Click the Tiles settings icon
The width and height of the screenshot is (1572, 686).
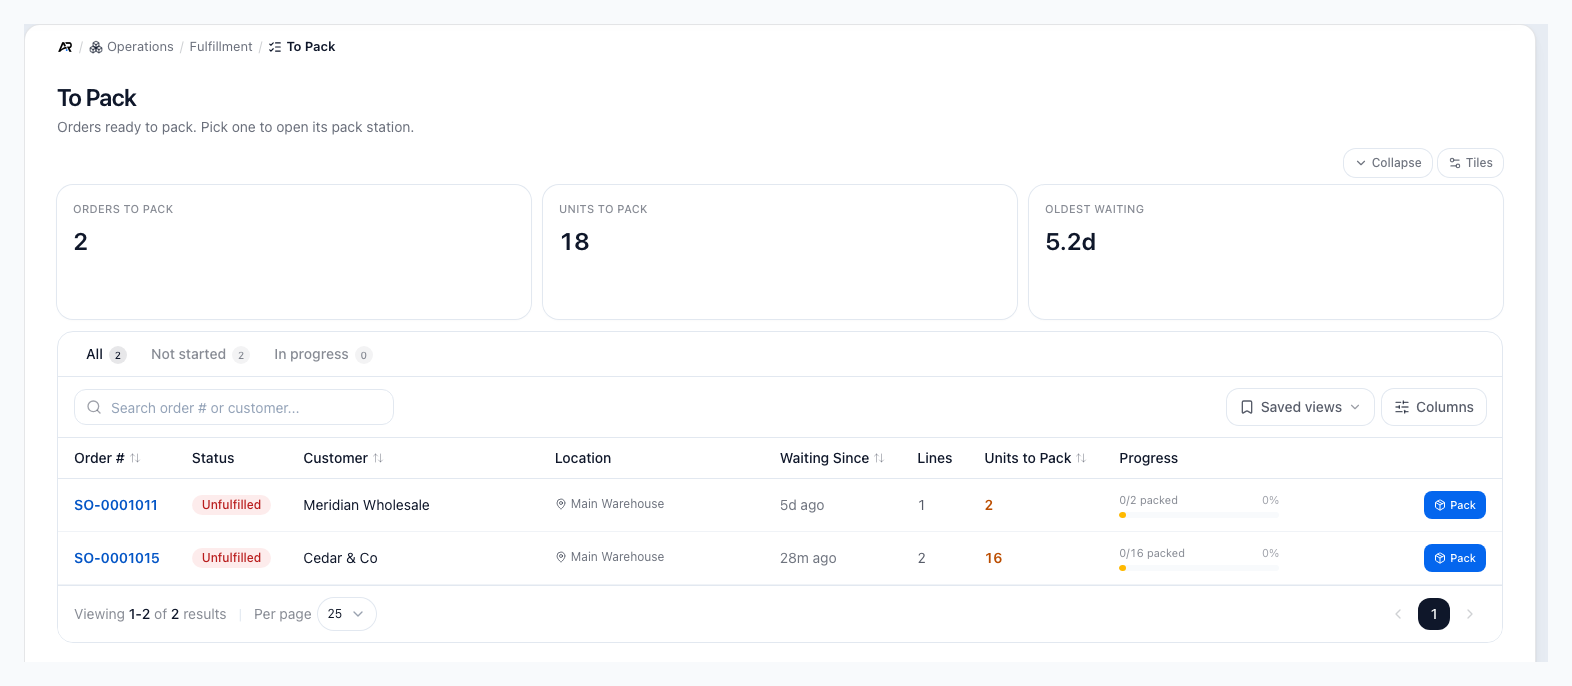point(1455,163)
